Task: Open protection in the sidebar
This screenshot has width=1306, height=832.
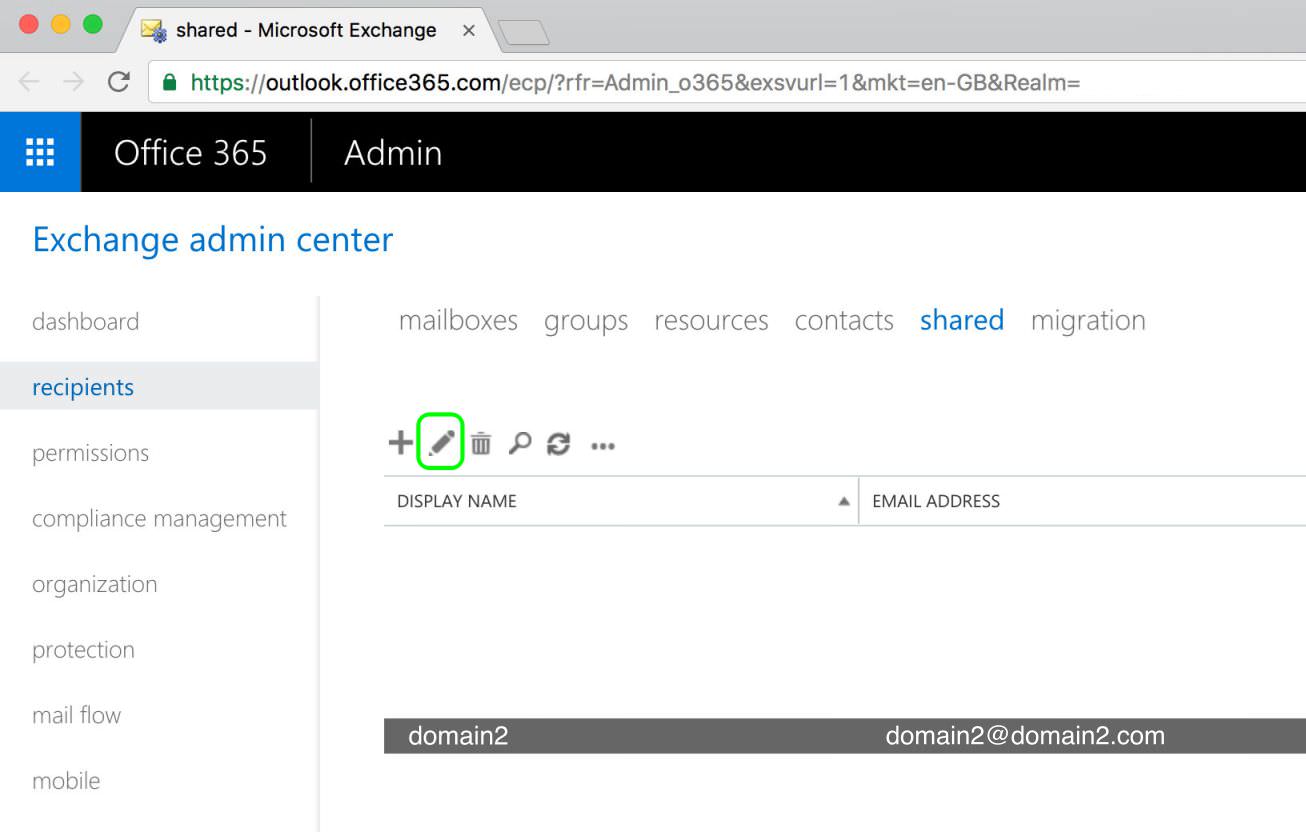Action: point(83,650)
